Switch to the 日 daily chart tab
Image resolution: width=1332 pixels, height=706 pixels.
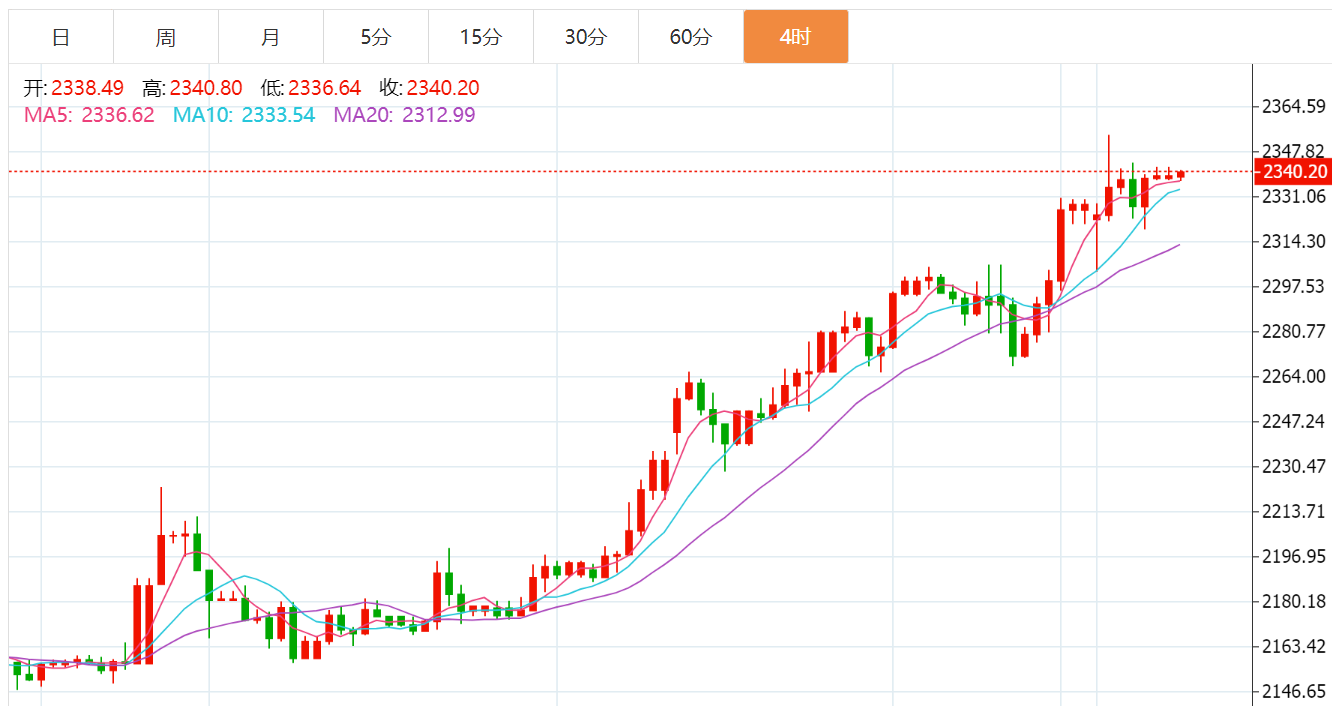click(x=61, y=37)
